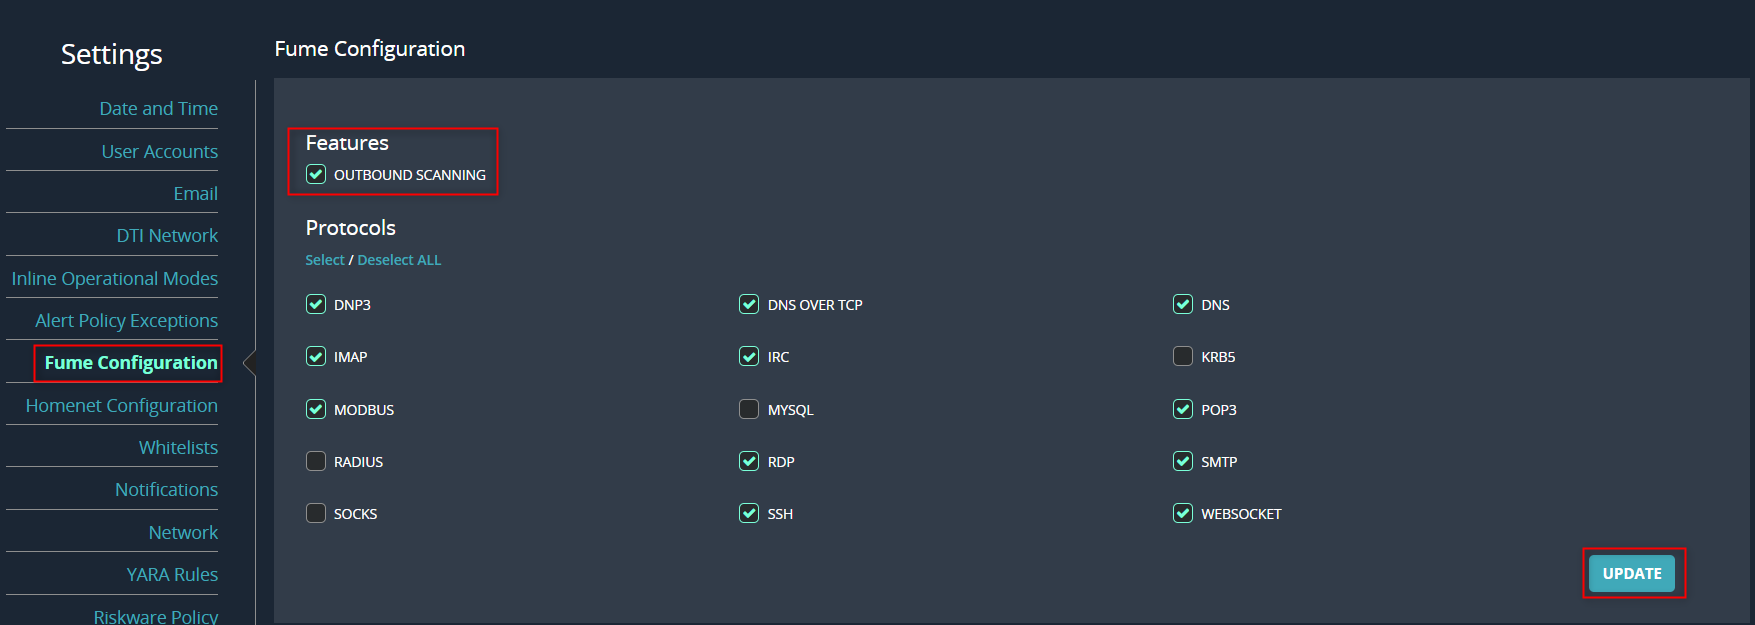Enable the MYSQL protocol checkbox
This screenshot has width=1755, height=625.
click(x=748, y=409)
